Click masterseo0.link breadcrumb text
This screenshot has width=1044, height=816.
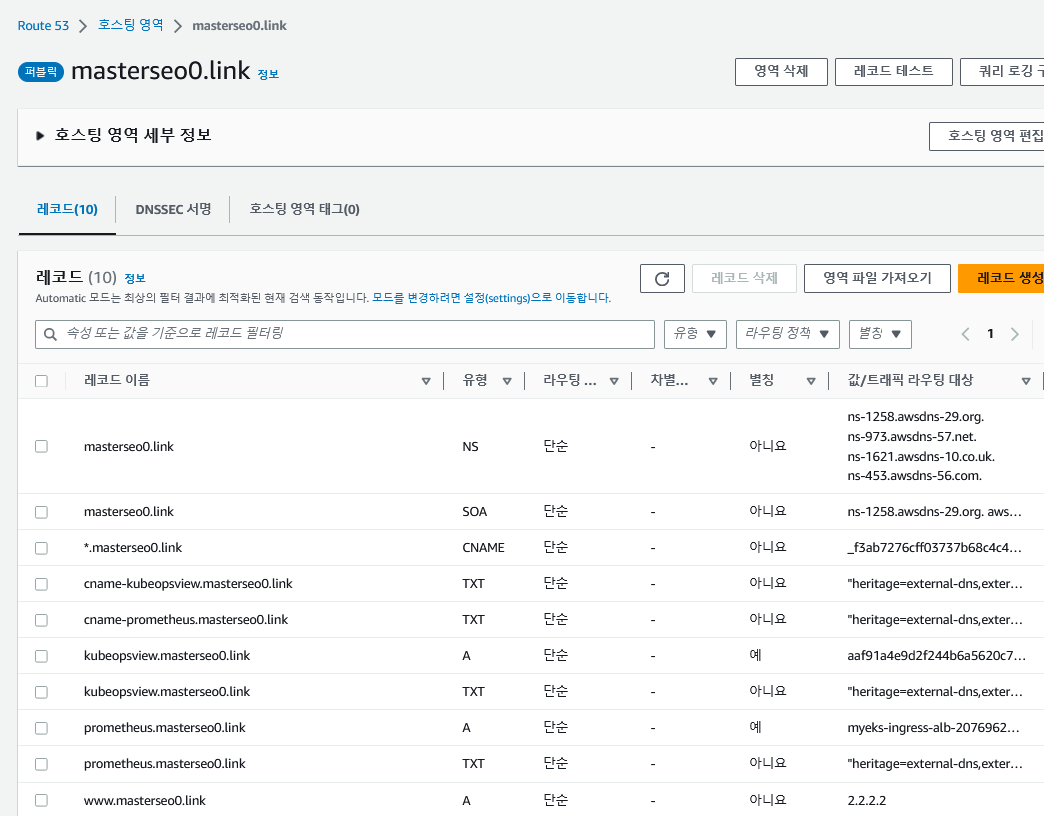[x=239, y=26]
